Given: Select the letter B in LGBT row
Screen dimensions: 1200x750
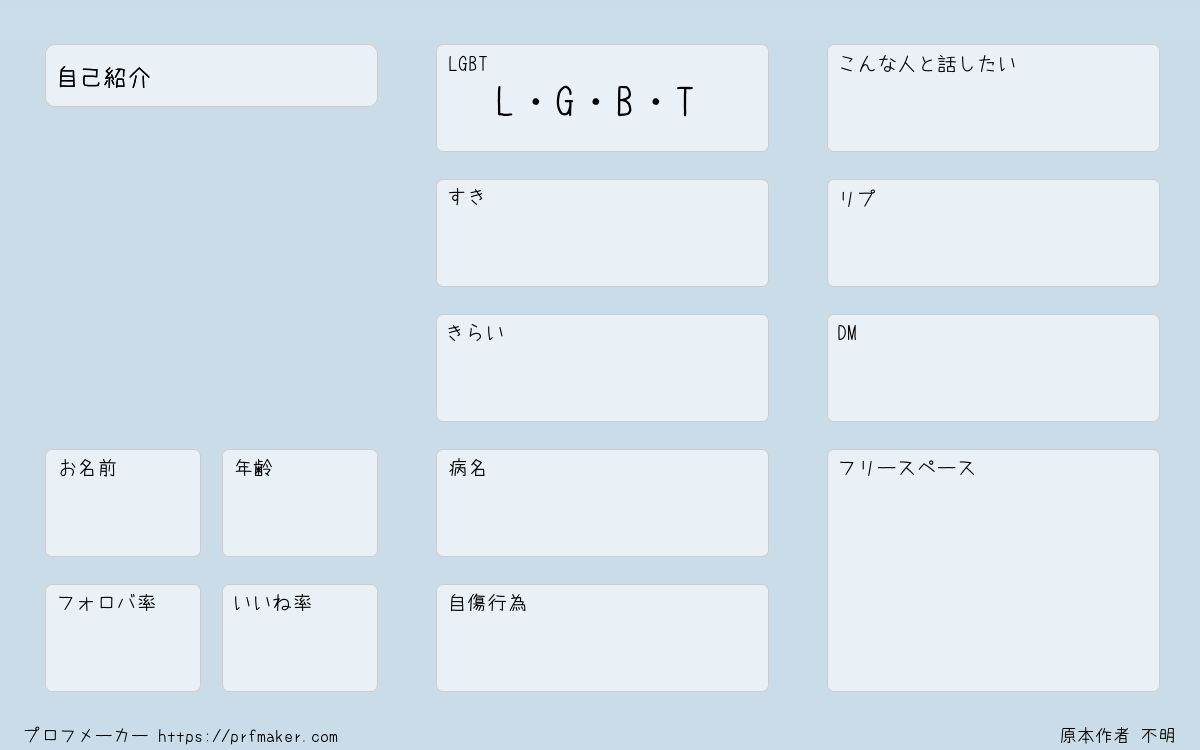Looking at the screenshot, I should pyautogui.click(x=625, y=102).
